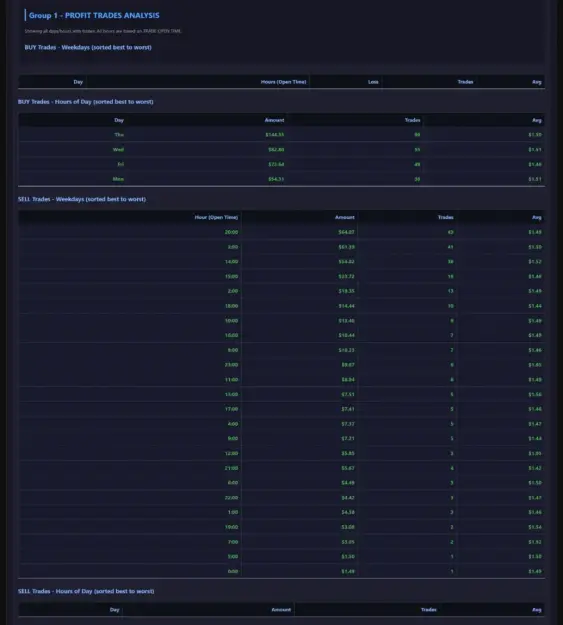Click the Day header in the bottom table

(x=114, y=609)
